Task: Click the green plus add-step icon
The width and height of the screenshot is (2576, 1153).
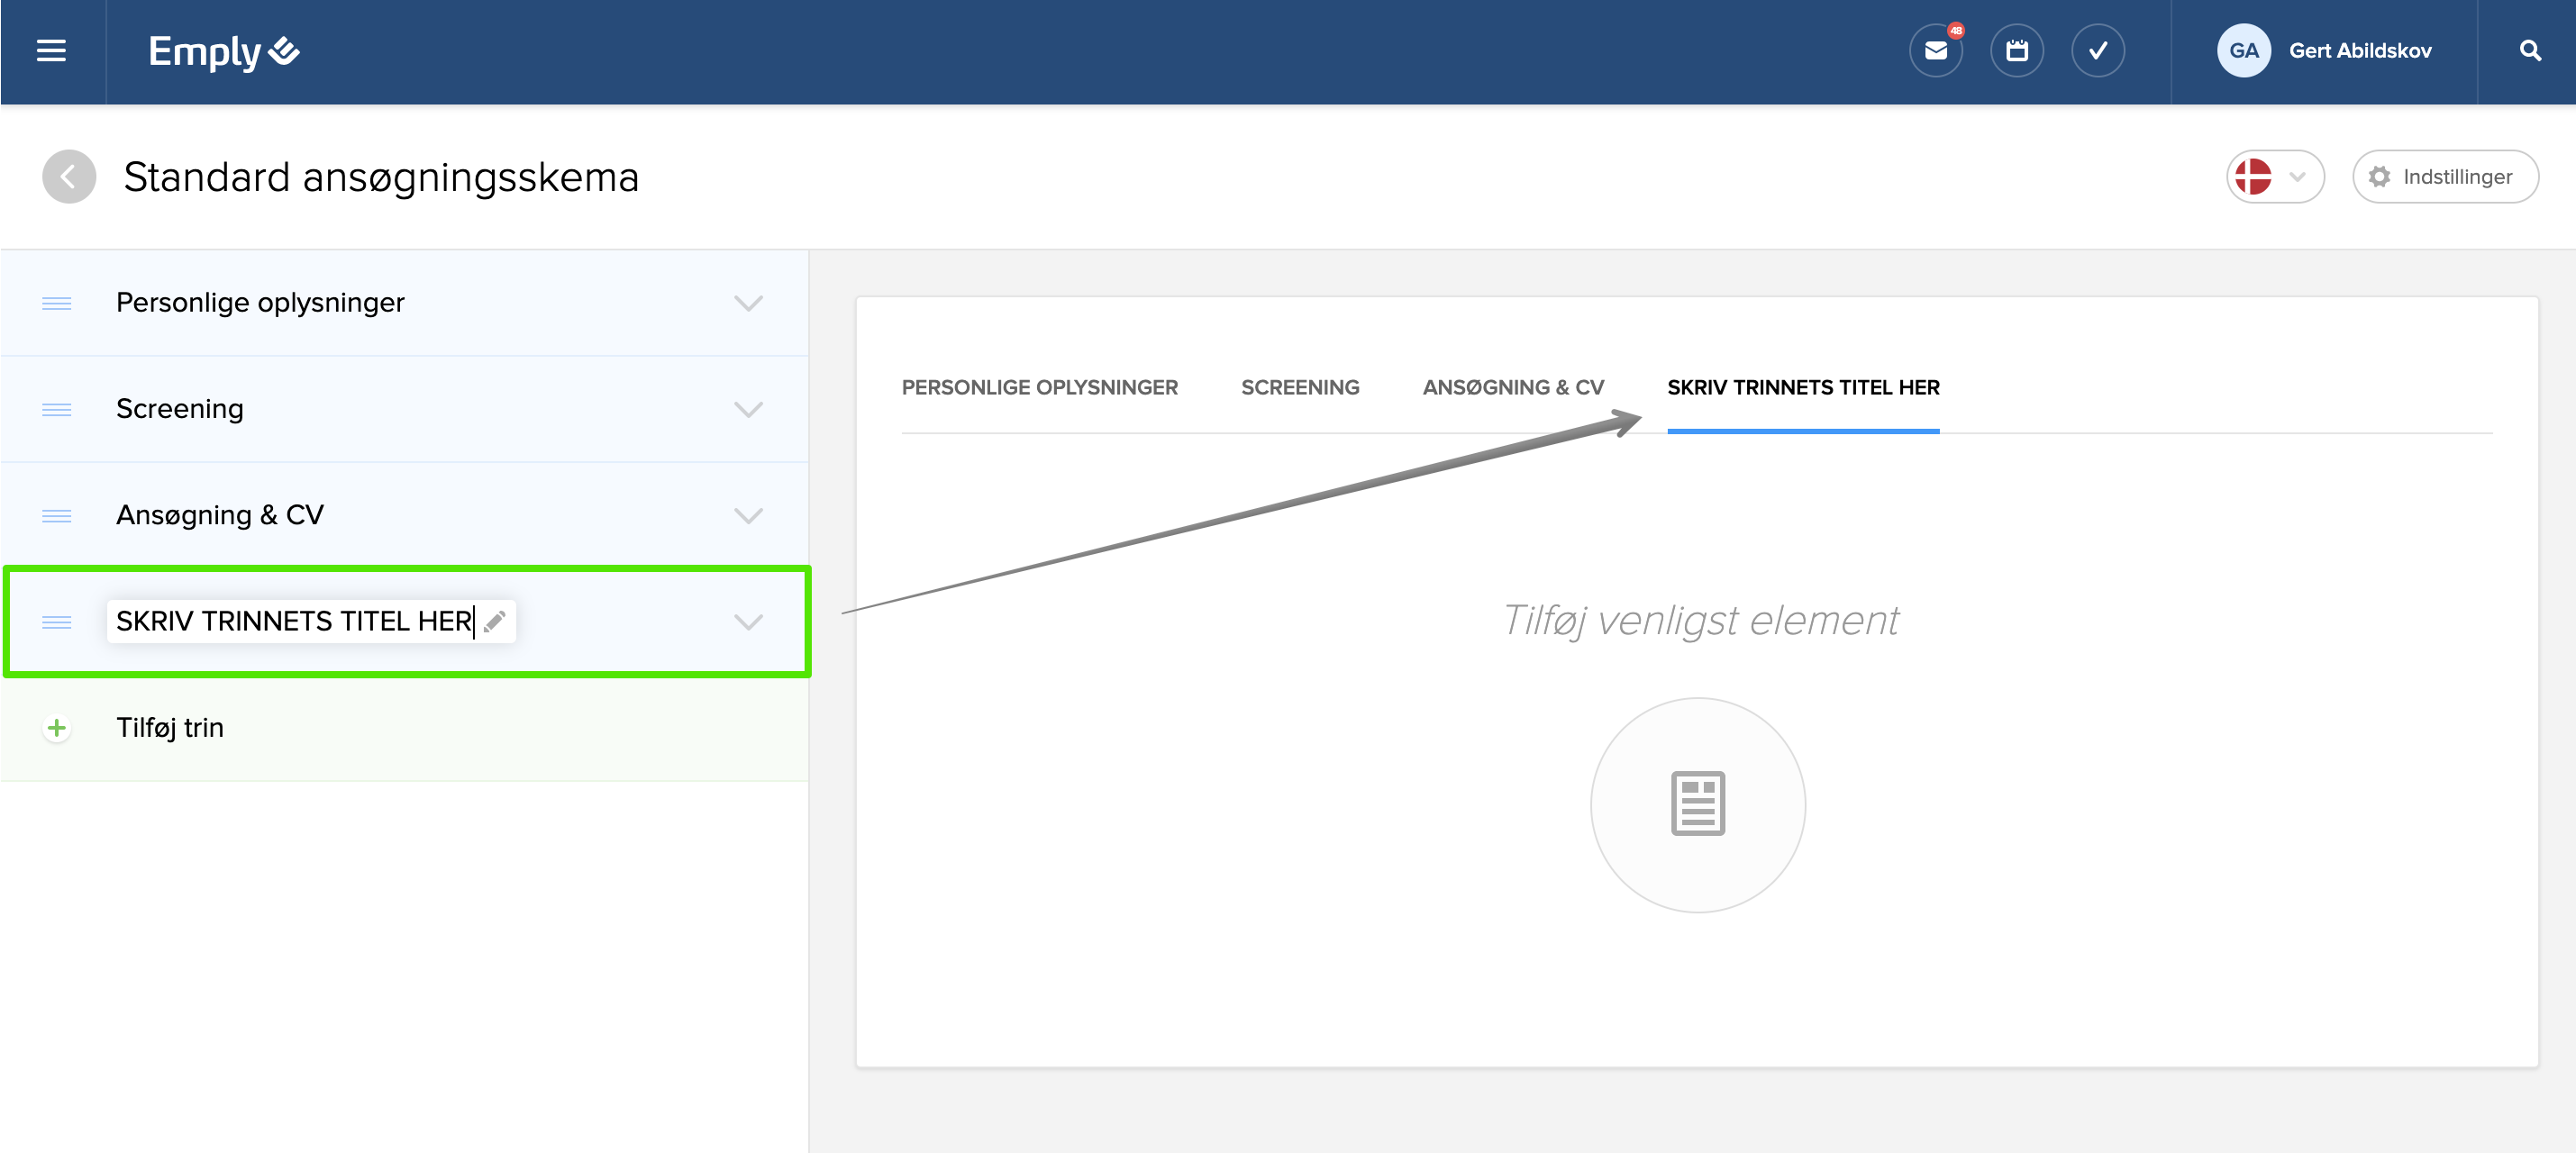Action: coord(57,727)
